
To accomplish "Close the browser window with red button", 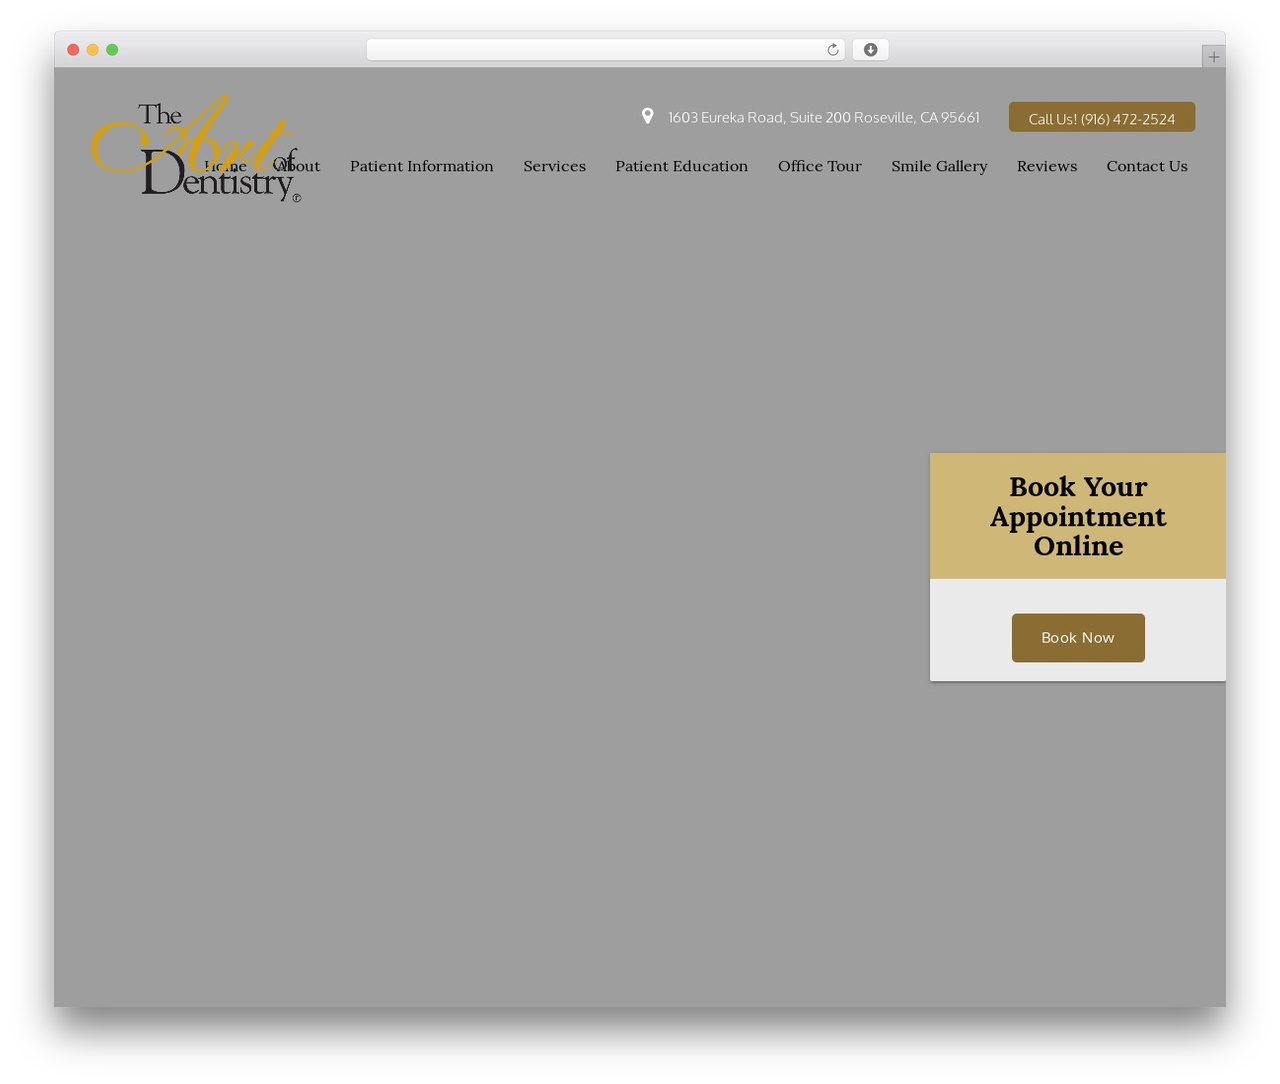I will tap(73, 50).
